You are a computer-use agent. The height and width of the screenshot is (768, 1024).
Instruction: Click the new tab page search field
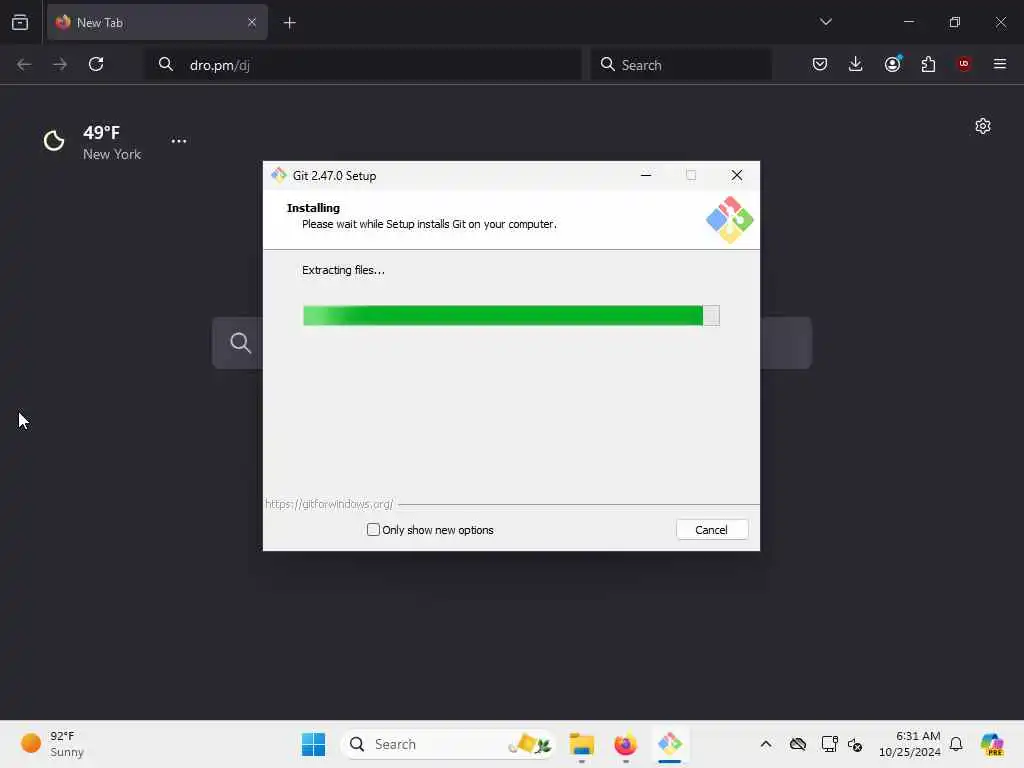point(511,343)
